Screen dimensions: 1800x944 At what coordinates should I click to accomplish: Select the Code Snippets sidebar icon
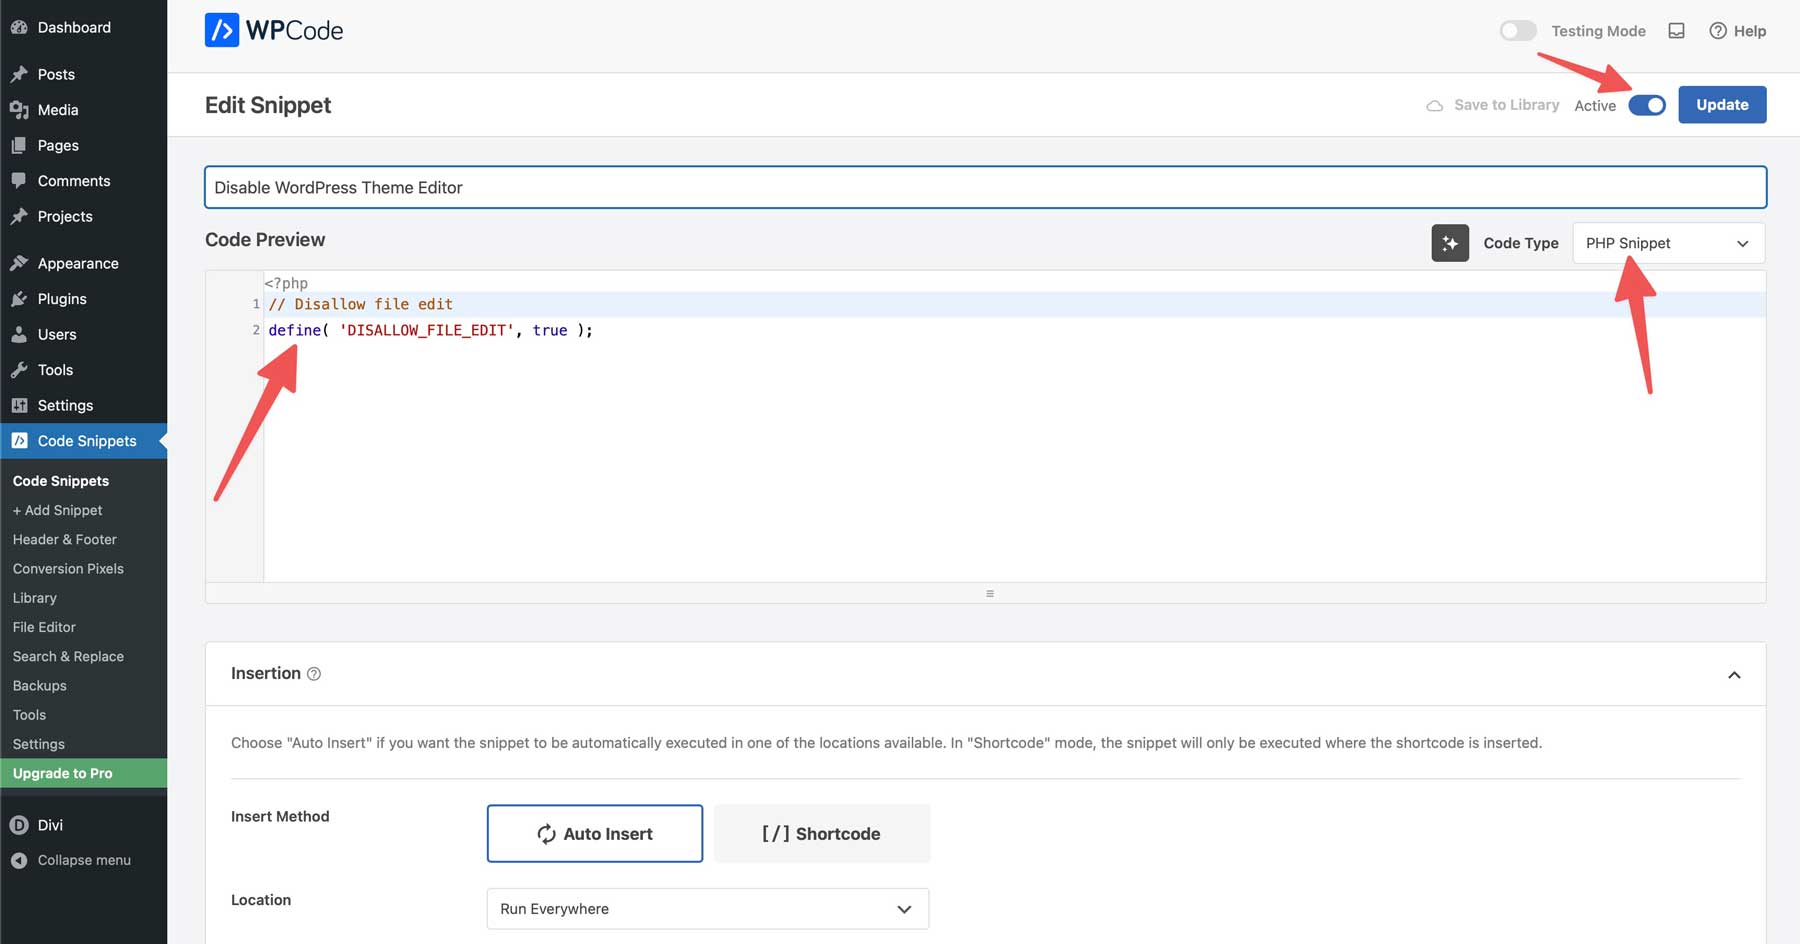[x=19, y=440]
